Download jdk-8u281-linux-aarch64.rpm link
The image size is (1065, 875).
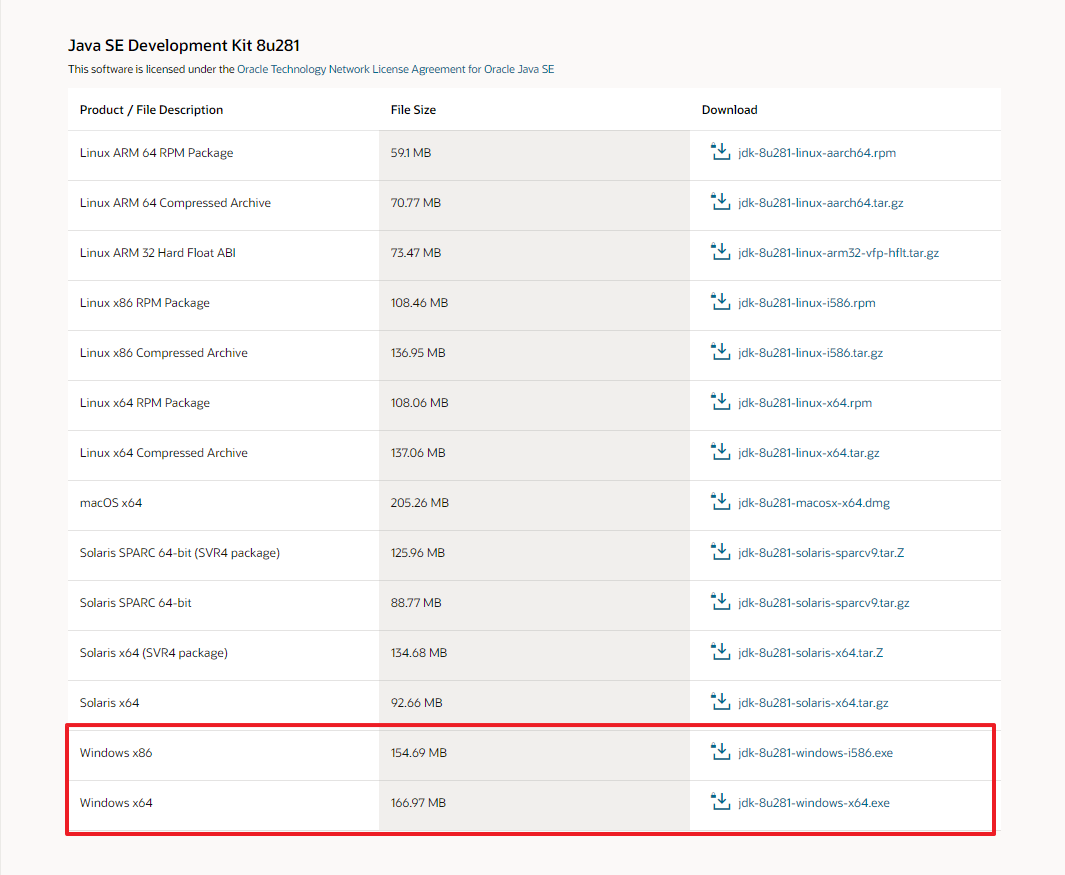click(817, 153)
